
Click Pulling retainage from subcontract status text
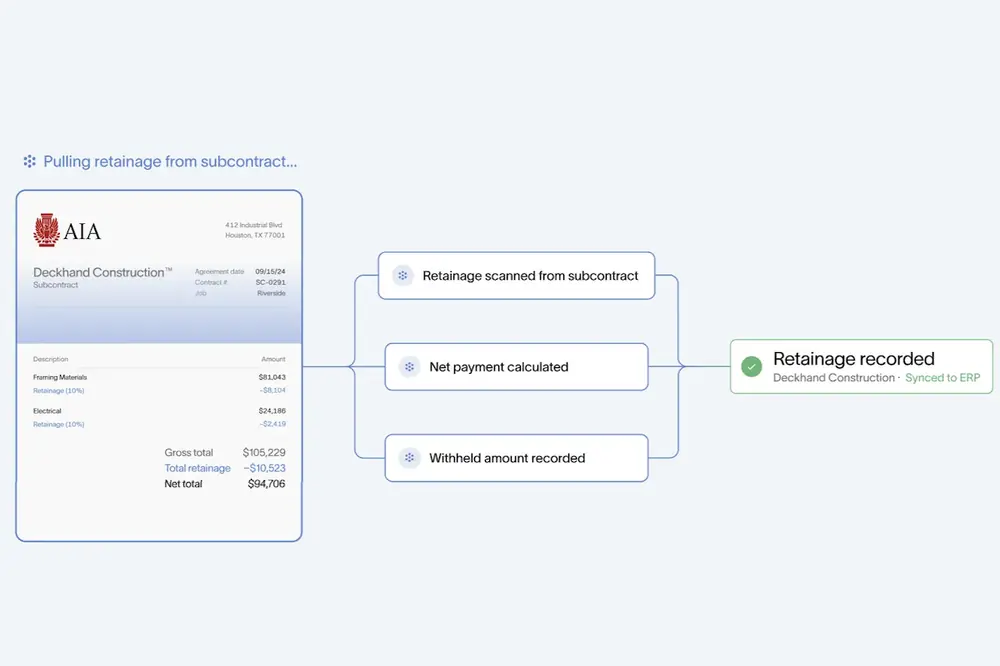pyautogui.click(x=170, y=161)
